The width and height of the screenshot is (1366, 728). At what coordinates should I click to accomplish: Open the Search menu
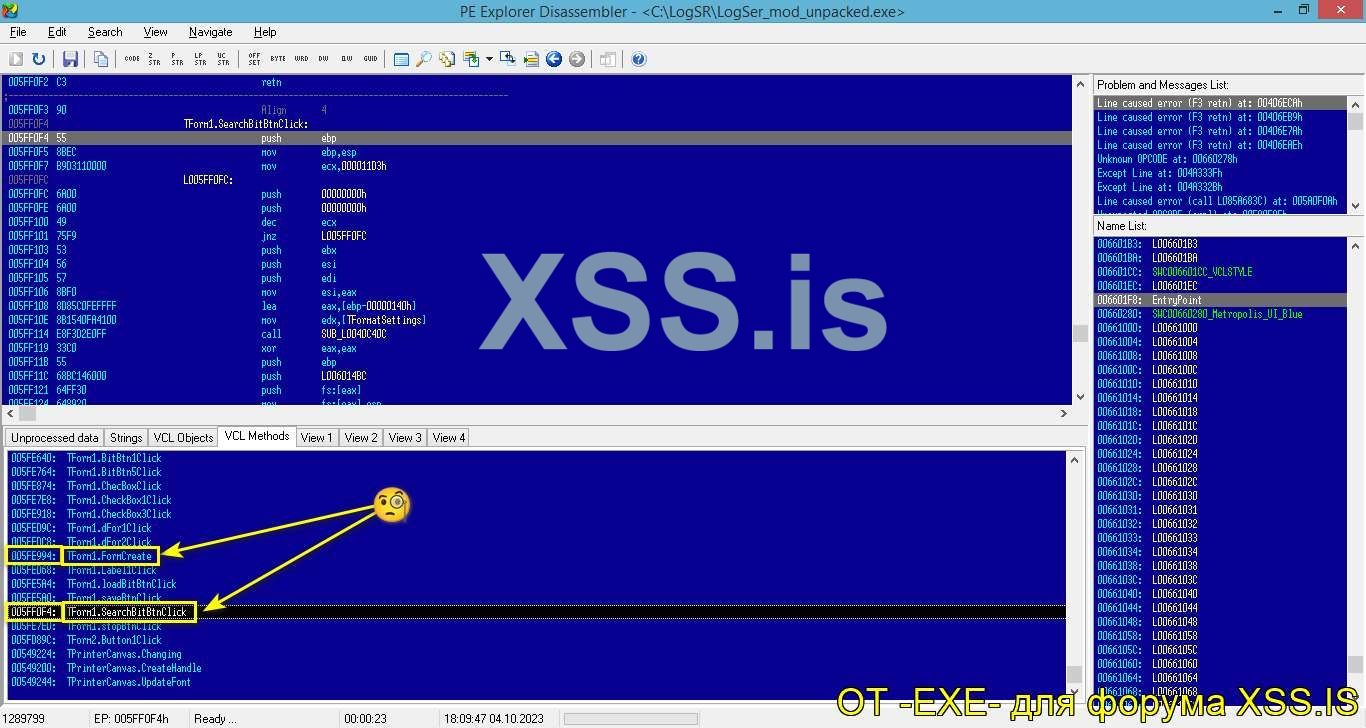(105, 32)
